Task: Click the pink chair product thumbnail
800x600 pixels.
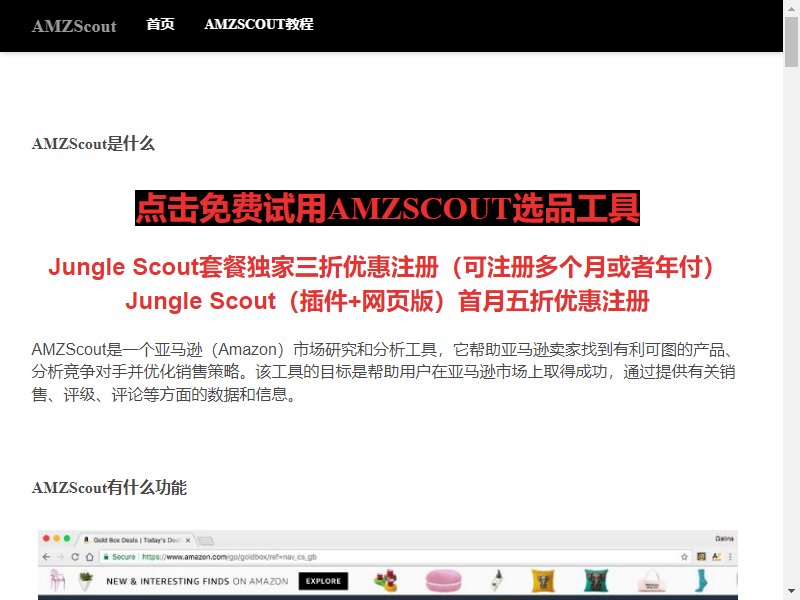Action: click(58, 581)
